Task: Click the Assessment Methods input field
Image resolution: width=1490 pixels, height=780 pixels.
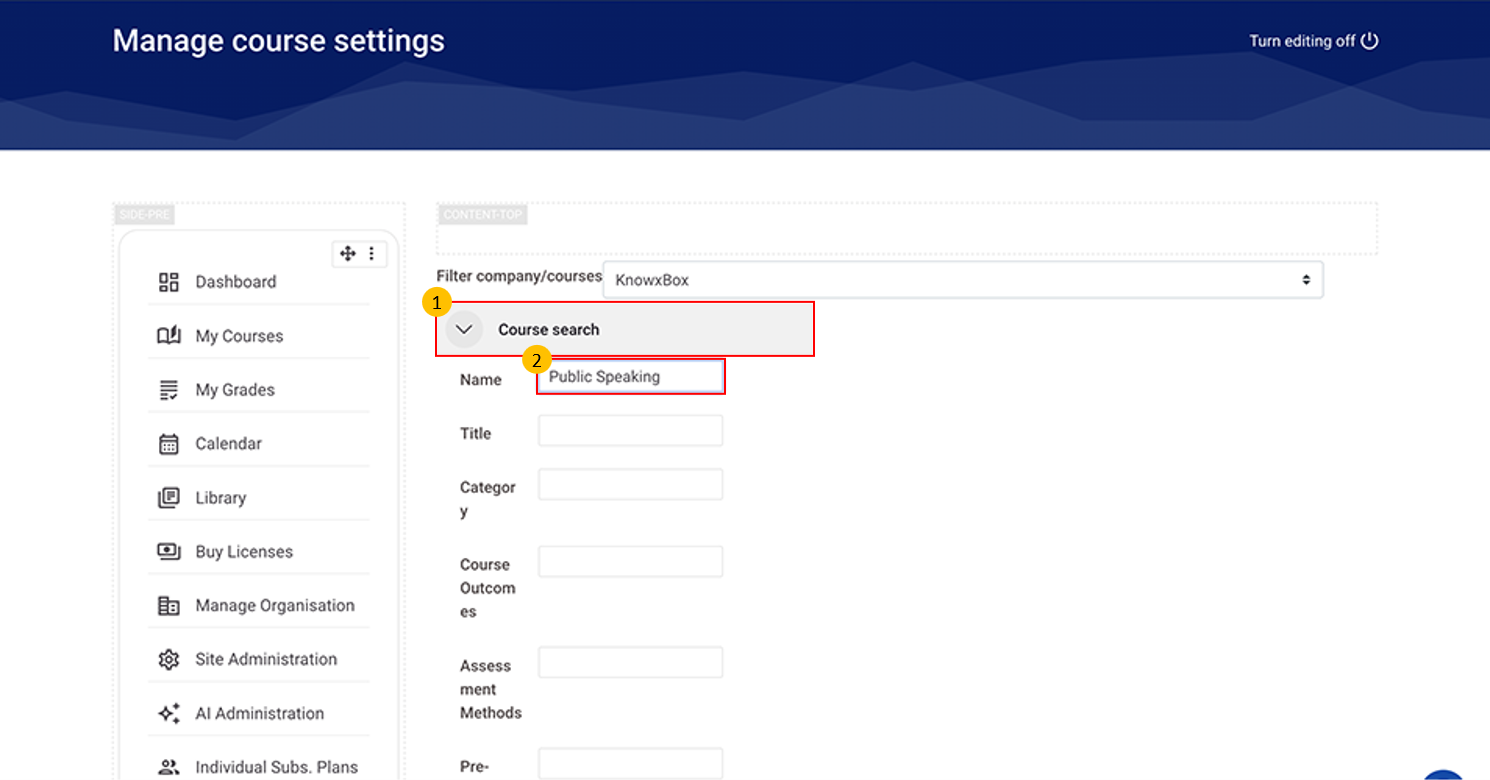Action: pos(630,662)
